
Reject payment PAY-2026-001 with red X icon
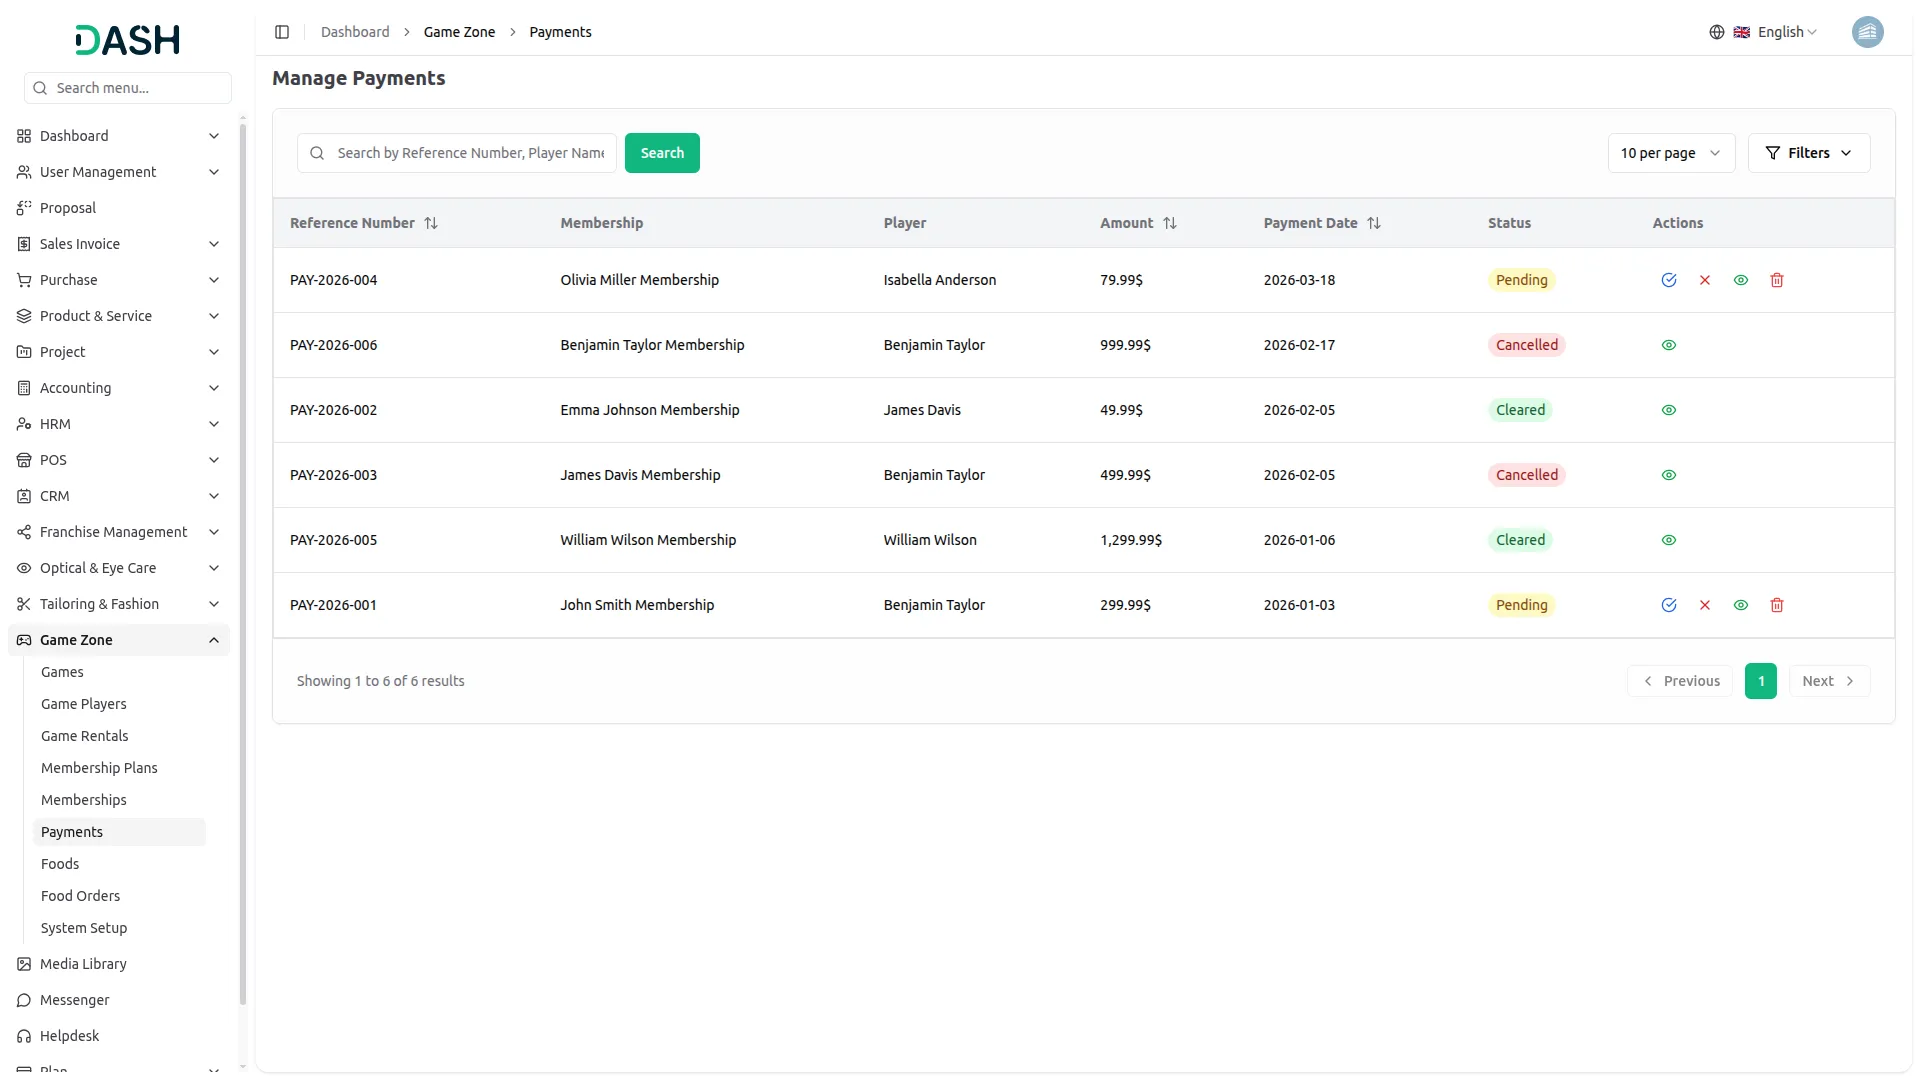[x=1704, y=605]
